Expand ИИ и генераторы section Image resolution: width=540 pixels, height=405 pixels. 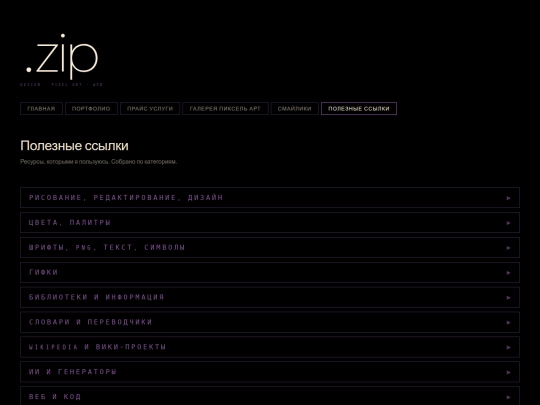pyautogui.click(x=270, y=372)
